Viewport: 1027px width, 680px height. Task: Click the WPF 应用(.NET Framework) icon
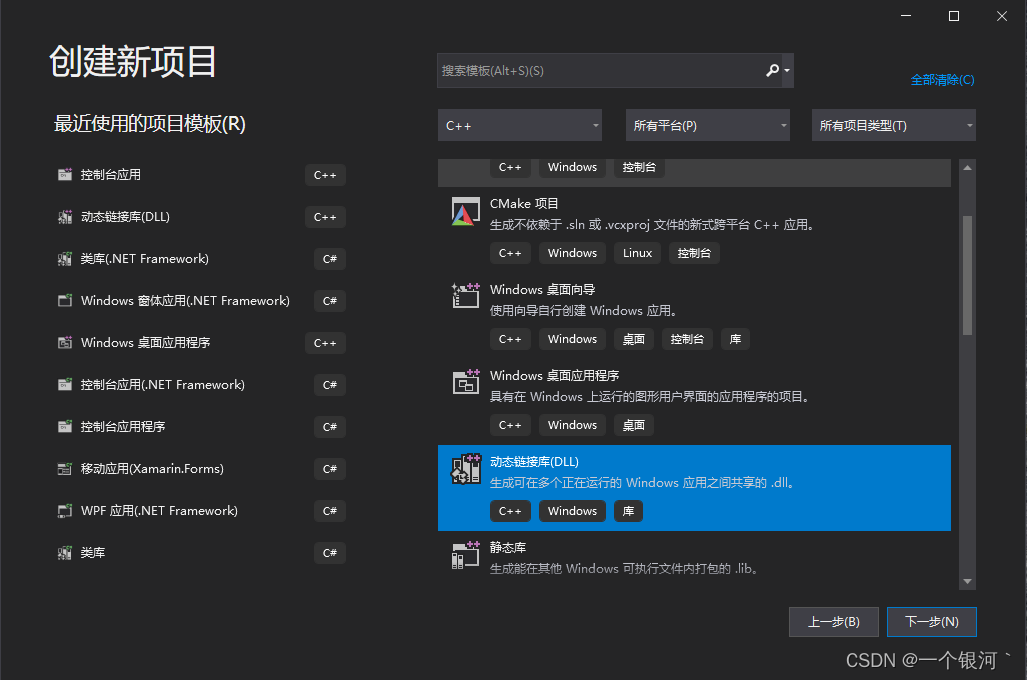pos(65,510)
